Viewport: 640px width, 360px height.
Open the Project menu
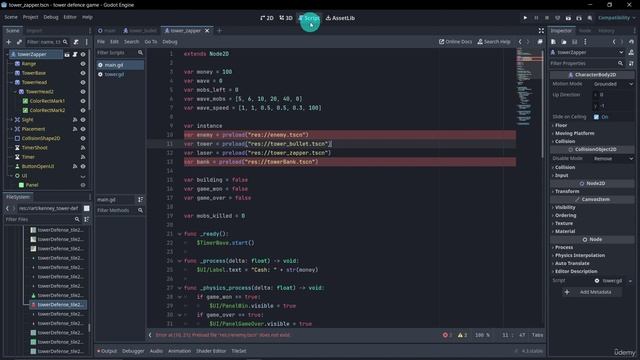pyautogui.click(x=31, y=17)
